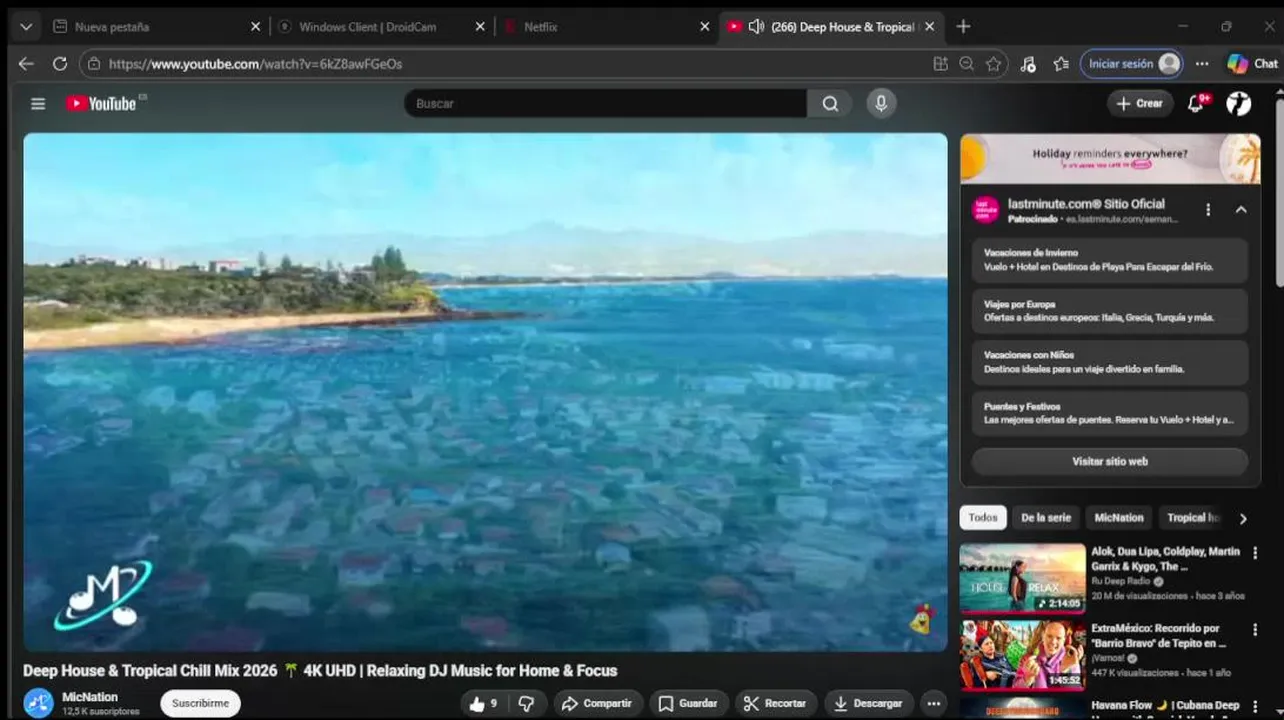
Task: Click Iniciar sesión in the browser toolbar
Action: 1131,64
